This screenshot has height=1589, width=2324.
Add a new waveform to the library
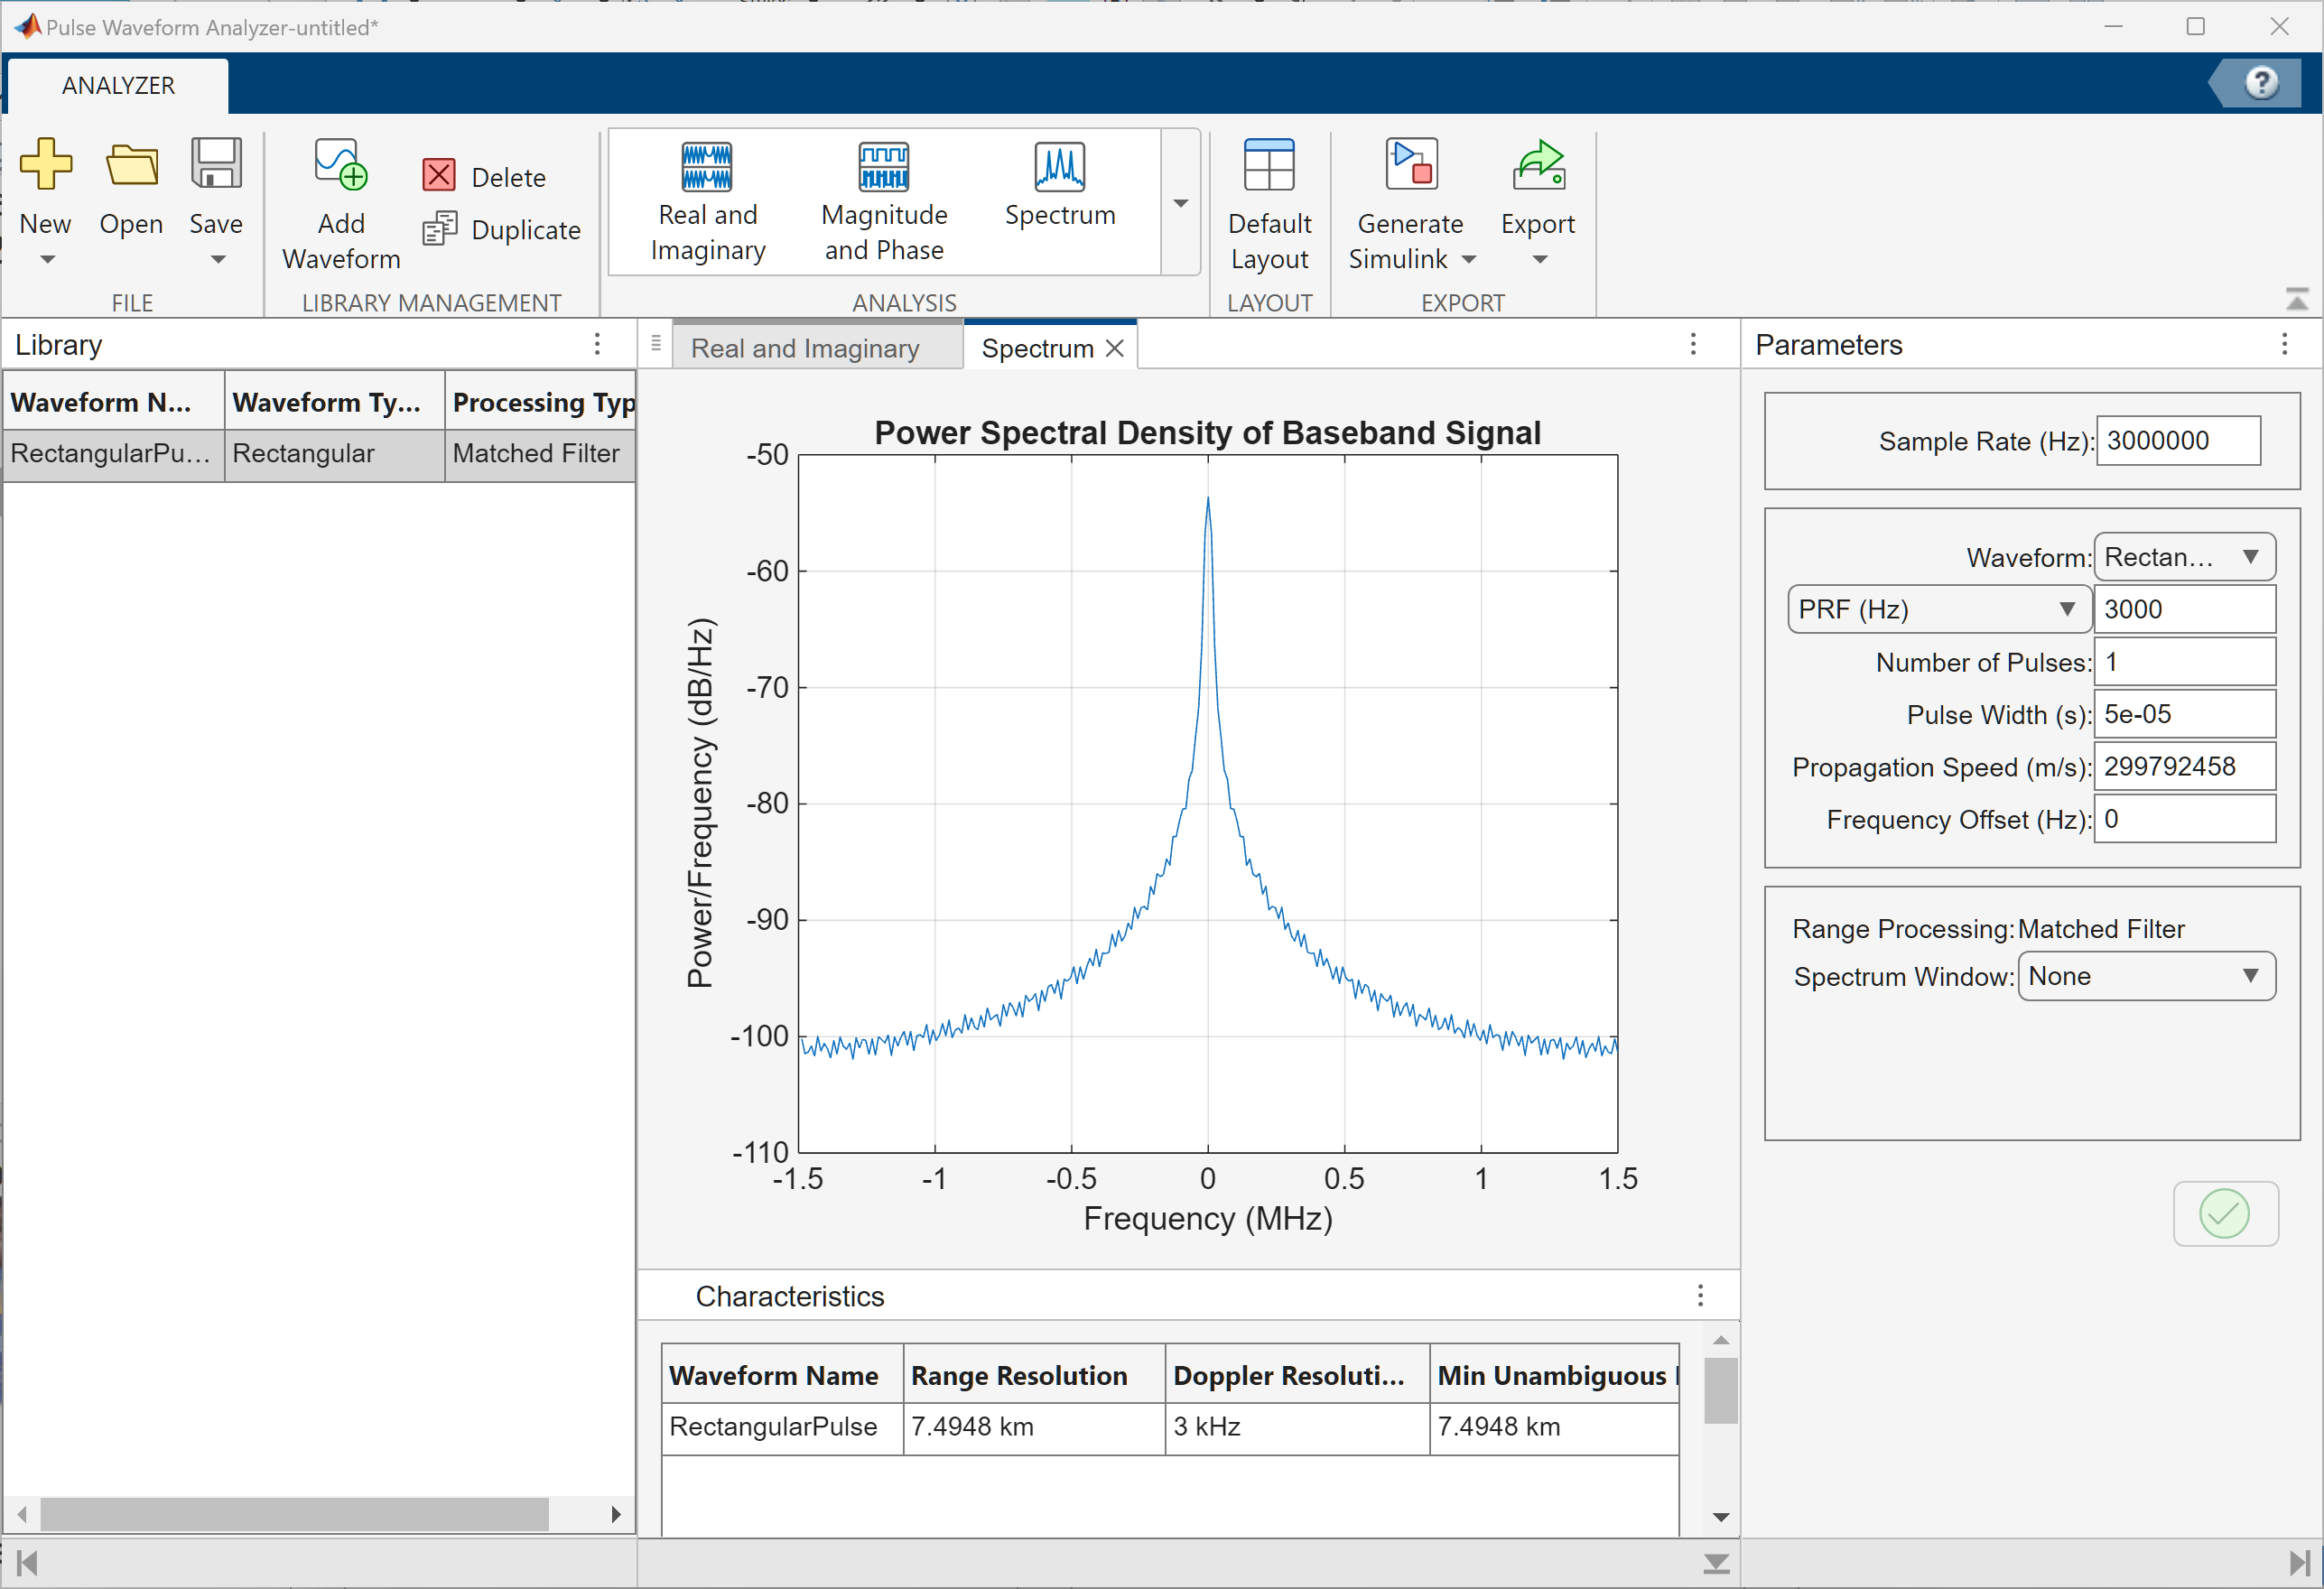pos(340,200)
